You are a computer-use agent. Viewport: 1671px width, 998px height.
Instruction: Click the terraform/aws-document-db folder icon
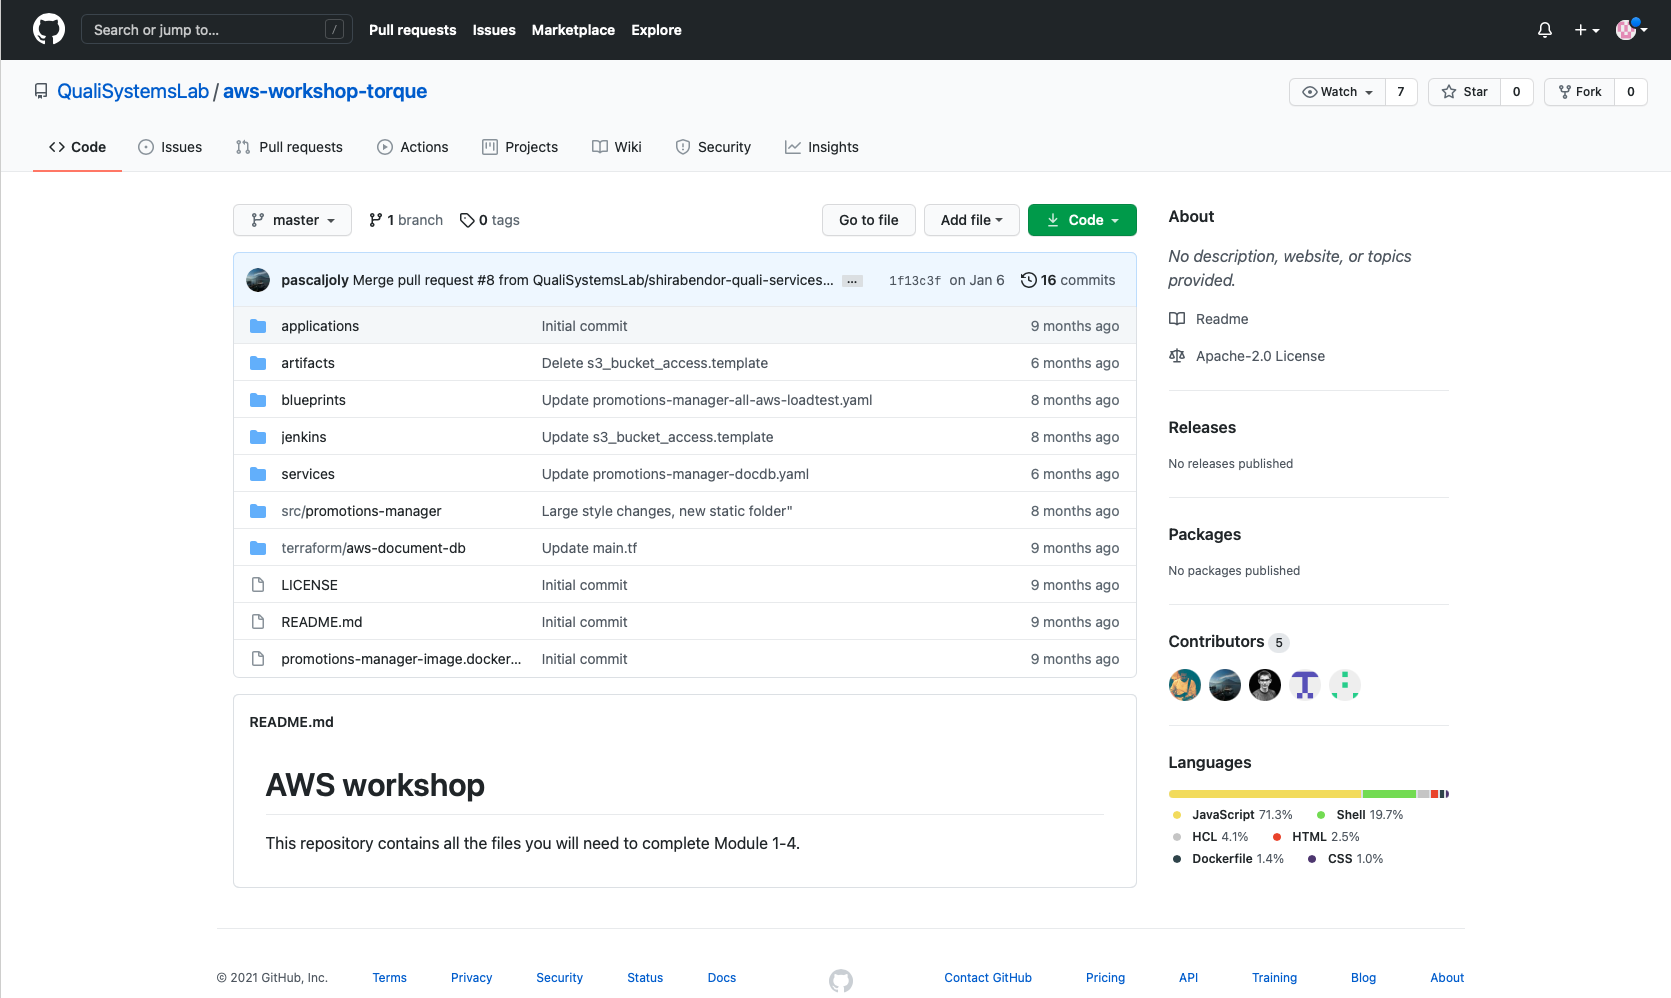(x=258, y=548)
